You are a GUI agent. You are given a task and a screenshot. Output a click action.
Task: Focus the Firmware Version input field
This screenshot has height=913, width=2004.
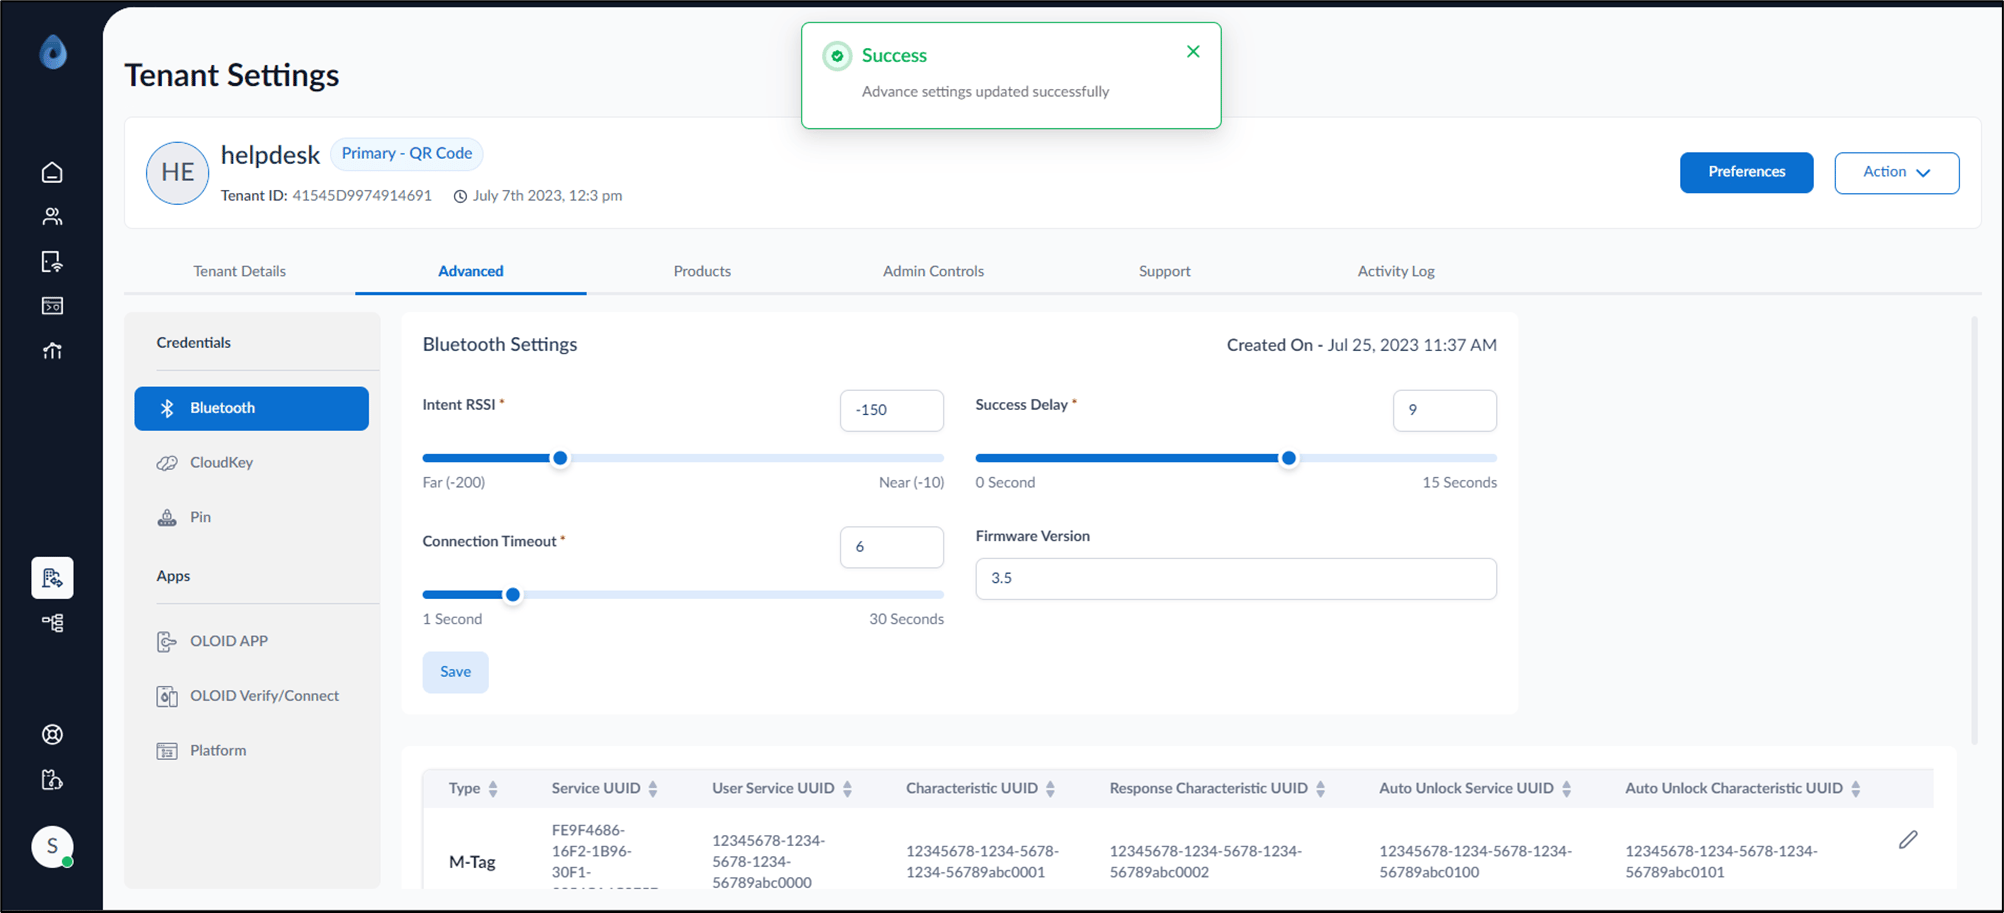tap(1236, 578)
